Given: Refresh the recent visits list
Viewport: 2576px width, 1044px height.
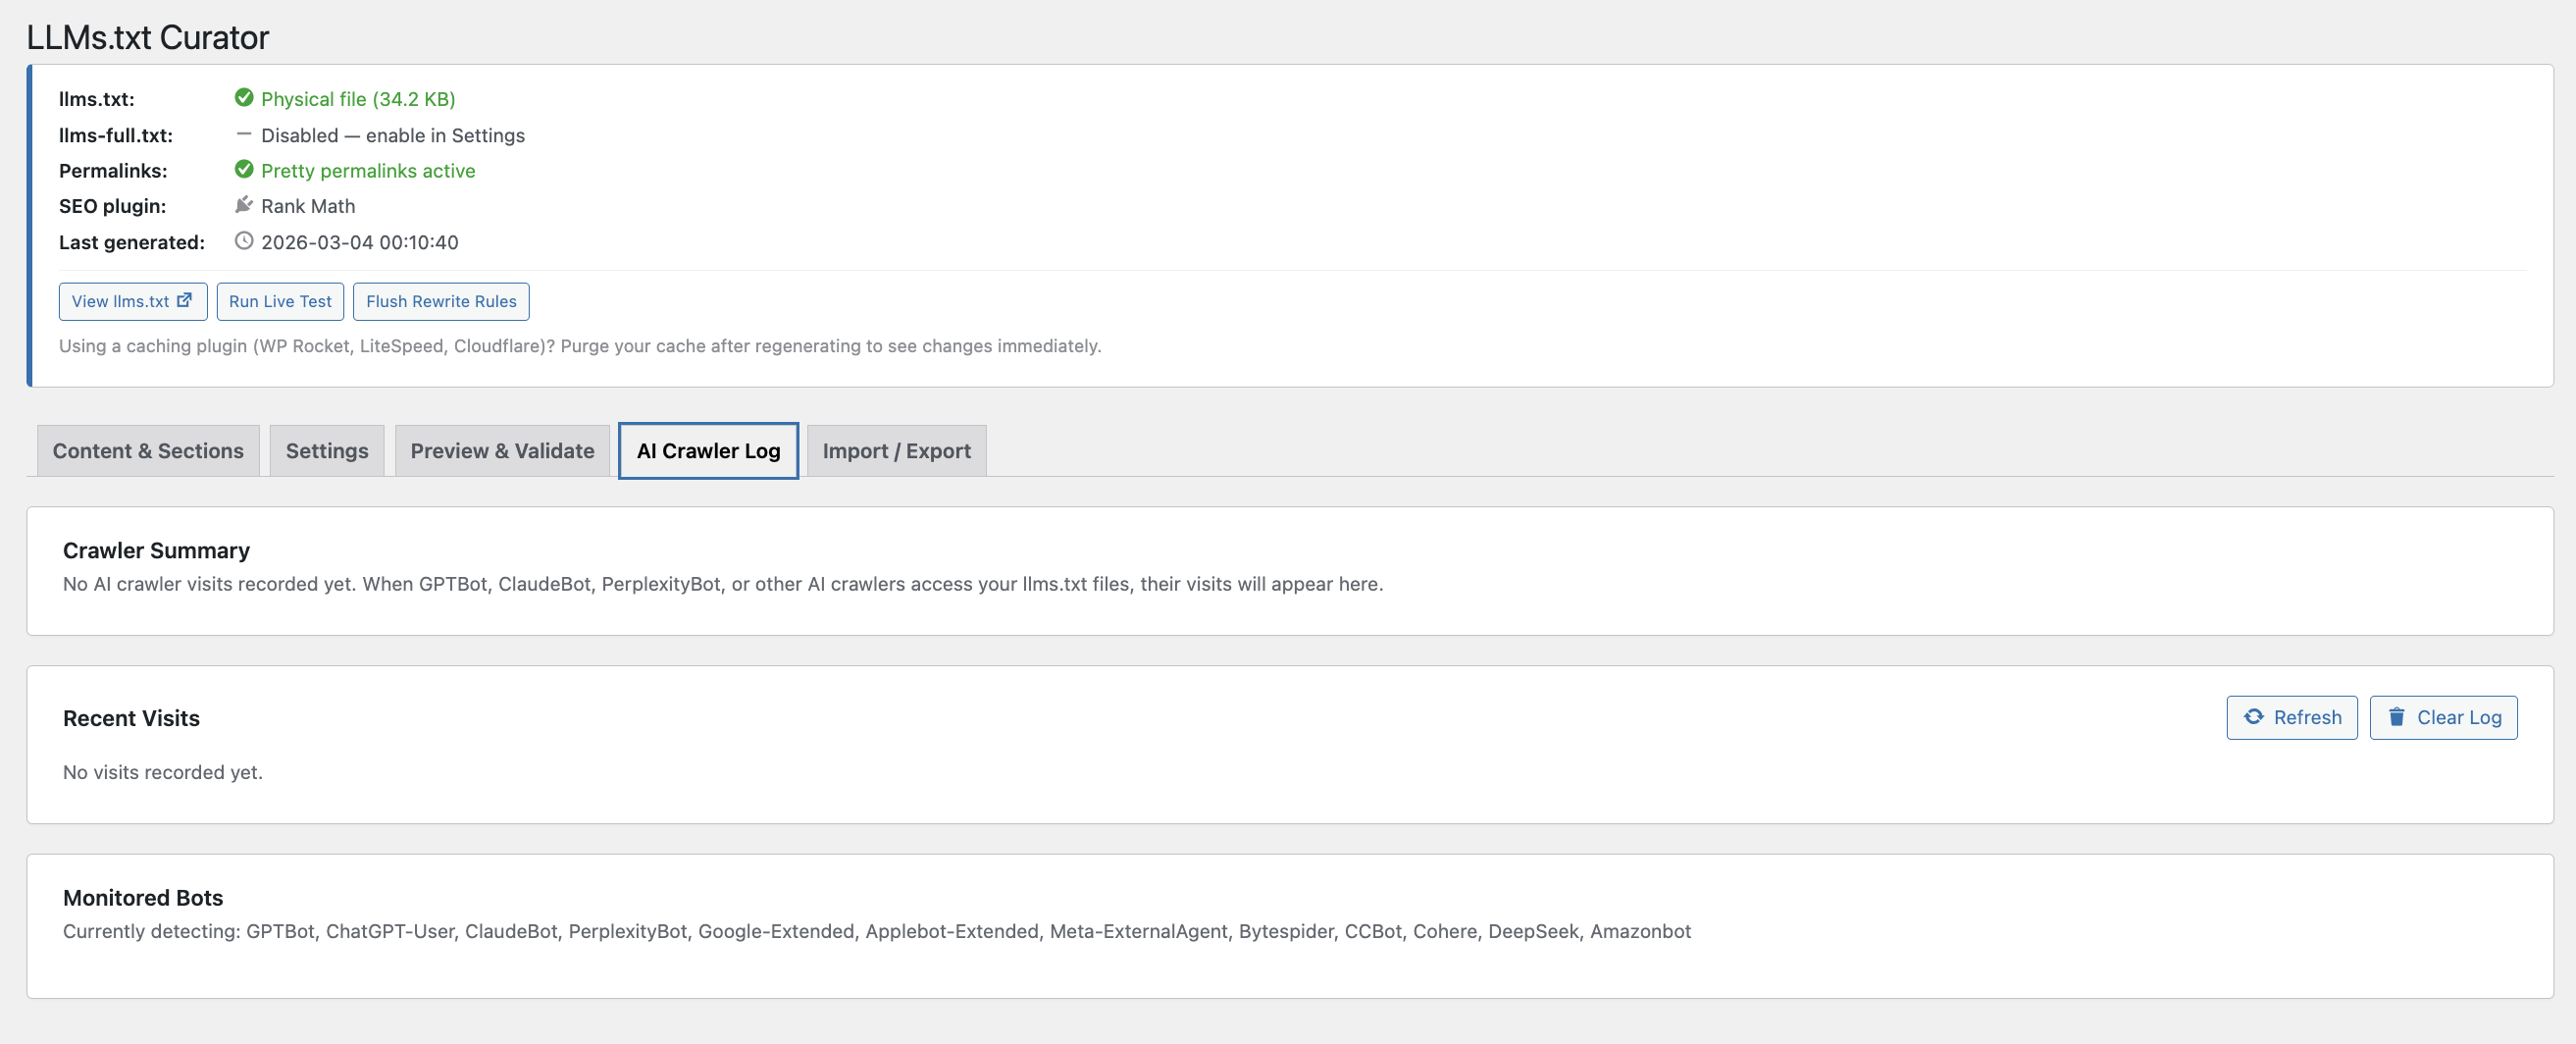Looking at the screenshot, I should (x=2291, y=717).
